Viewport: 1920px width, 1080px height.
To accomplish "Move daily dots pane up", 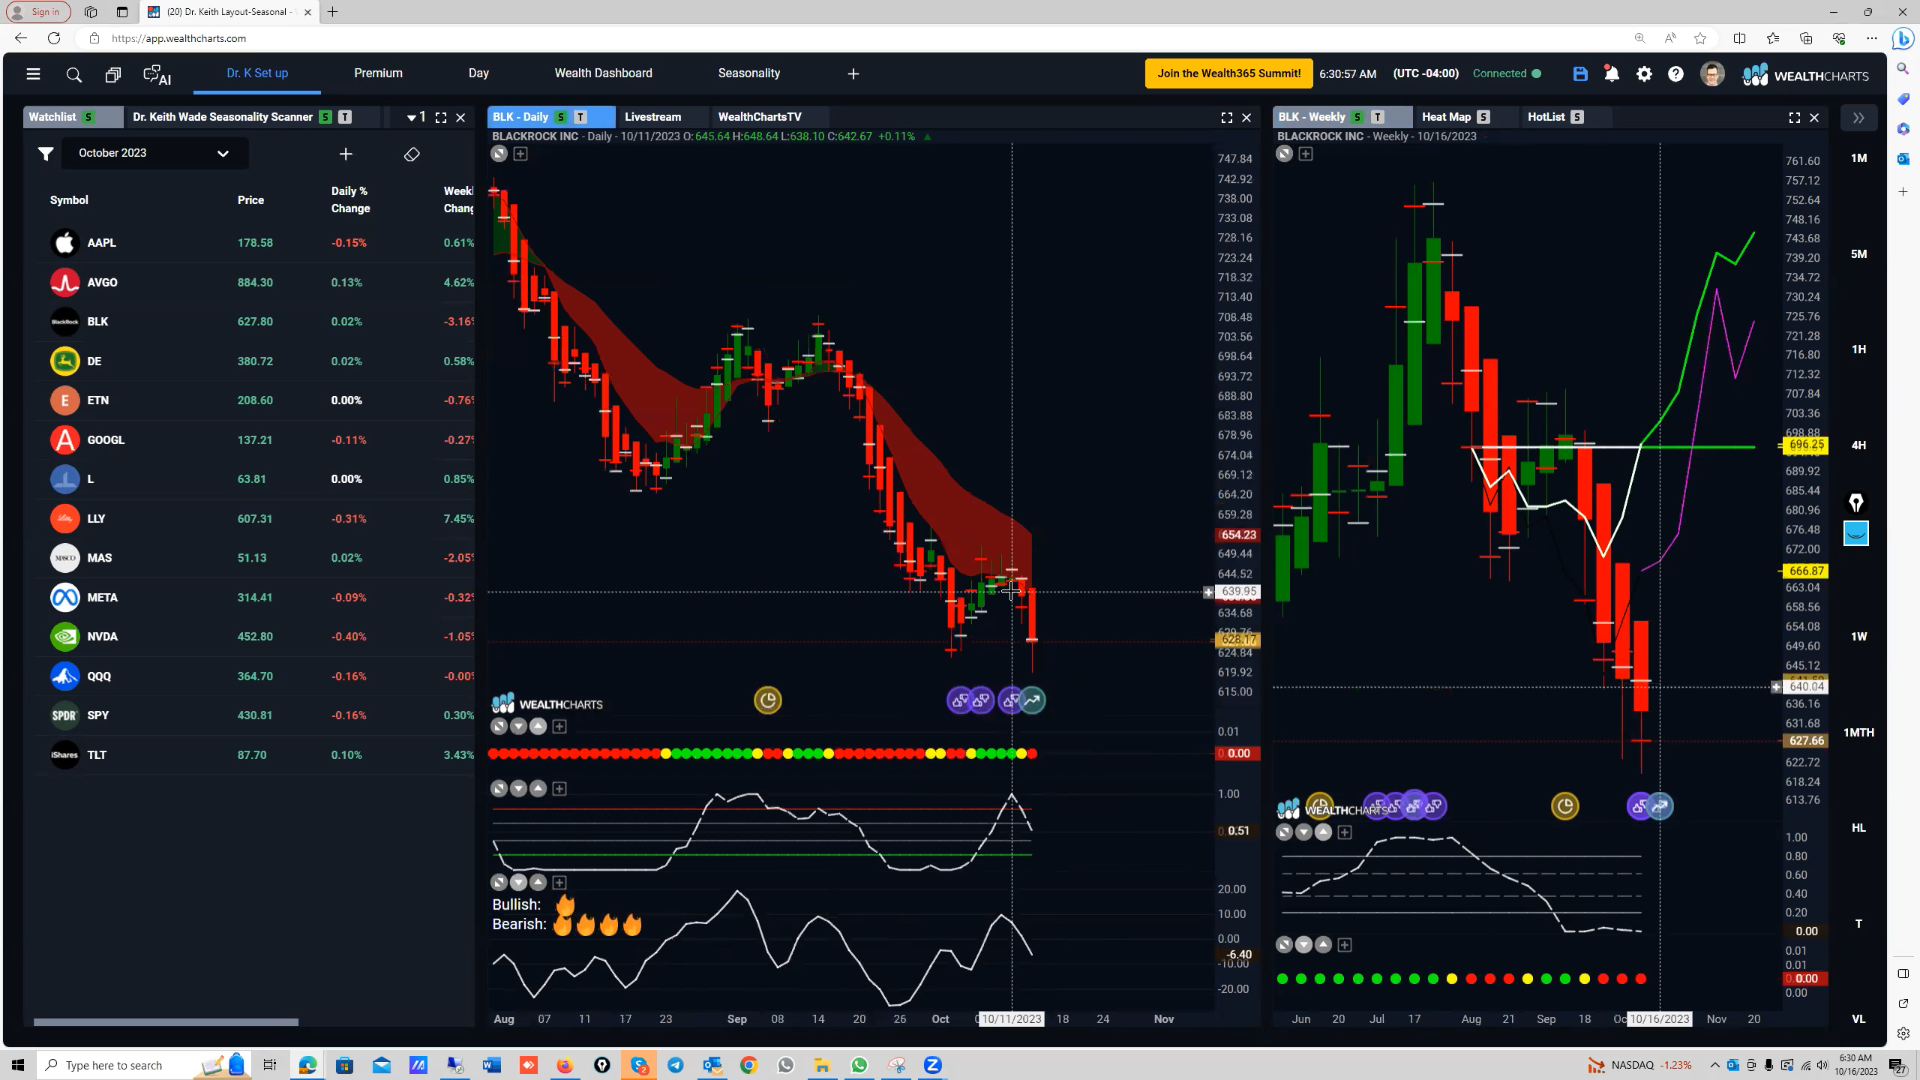I will point(538,727).
